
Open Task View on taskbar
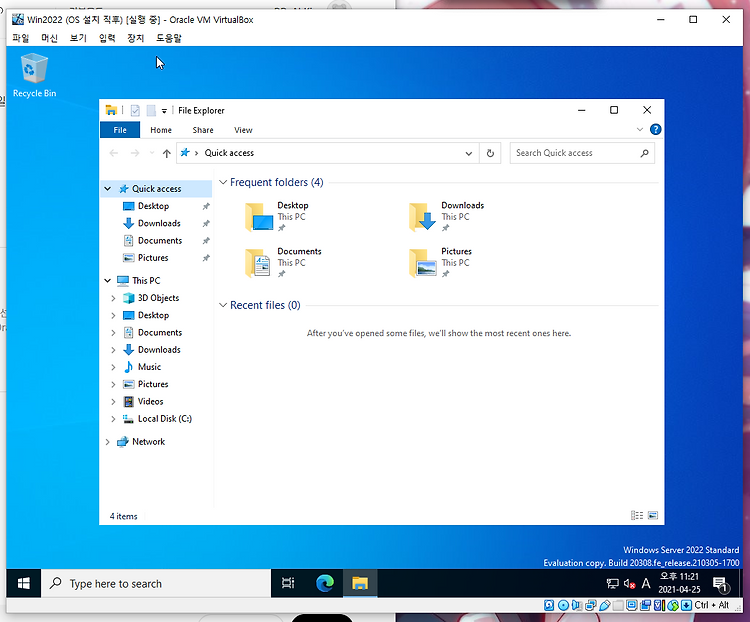[x=288, y=583]
